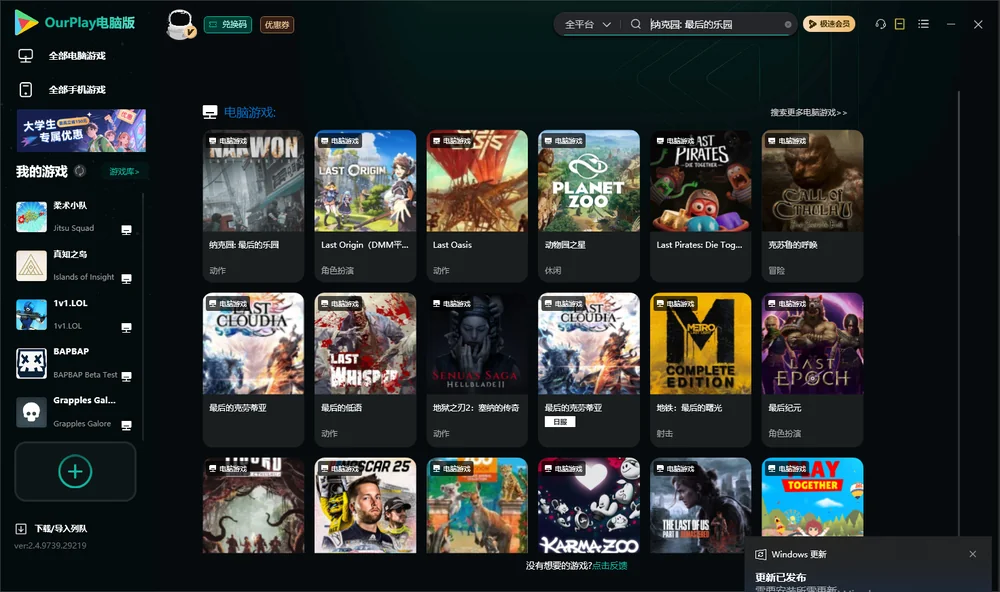
Task: Click the 兑换码 redeem code button
Action: click(x=228, y=24)
